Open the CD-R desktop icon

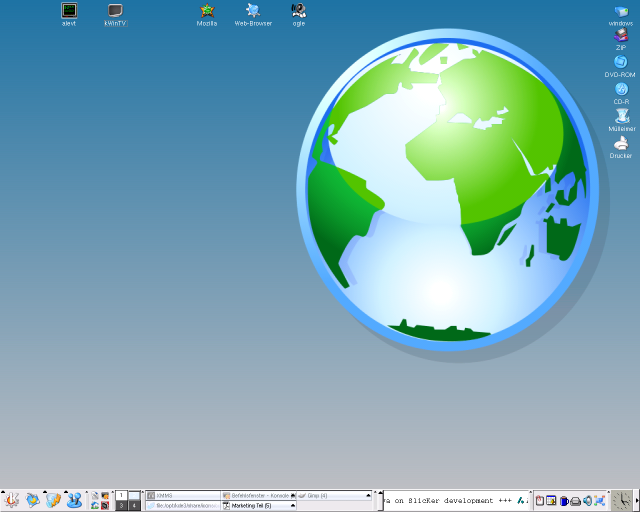click(x=621, y=93)
